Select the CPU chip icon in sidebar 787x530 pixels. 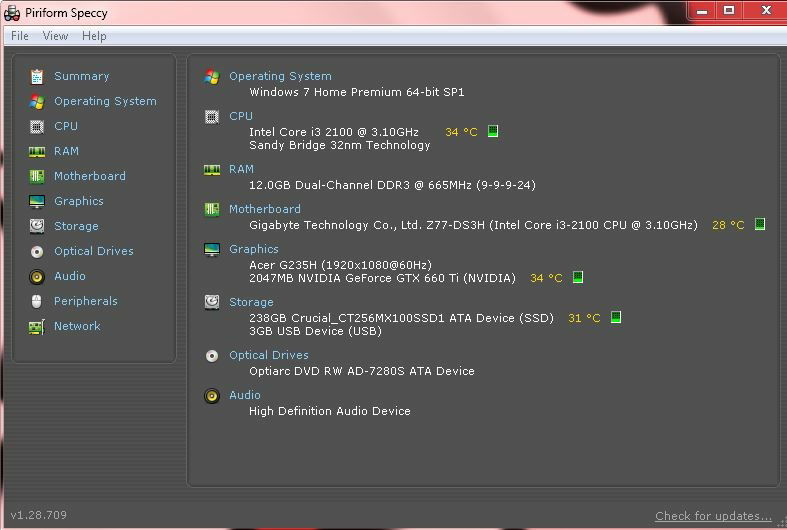37,126
